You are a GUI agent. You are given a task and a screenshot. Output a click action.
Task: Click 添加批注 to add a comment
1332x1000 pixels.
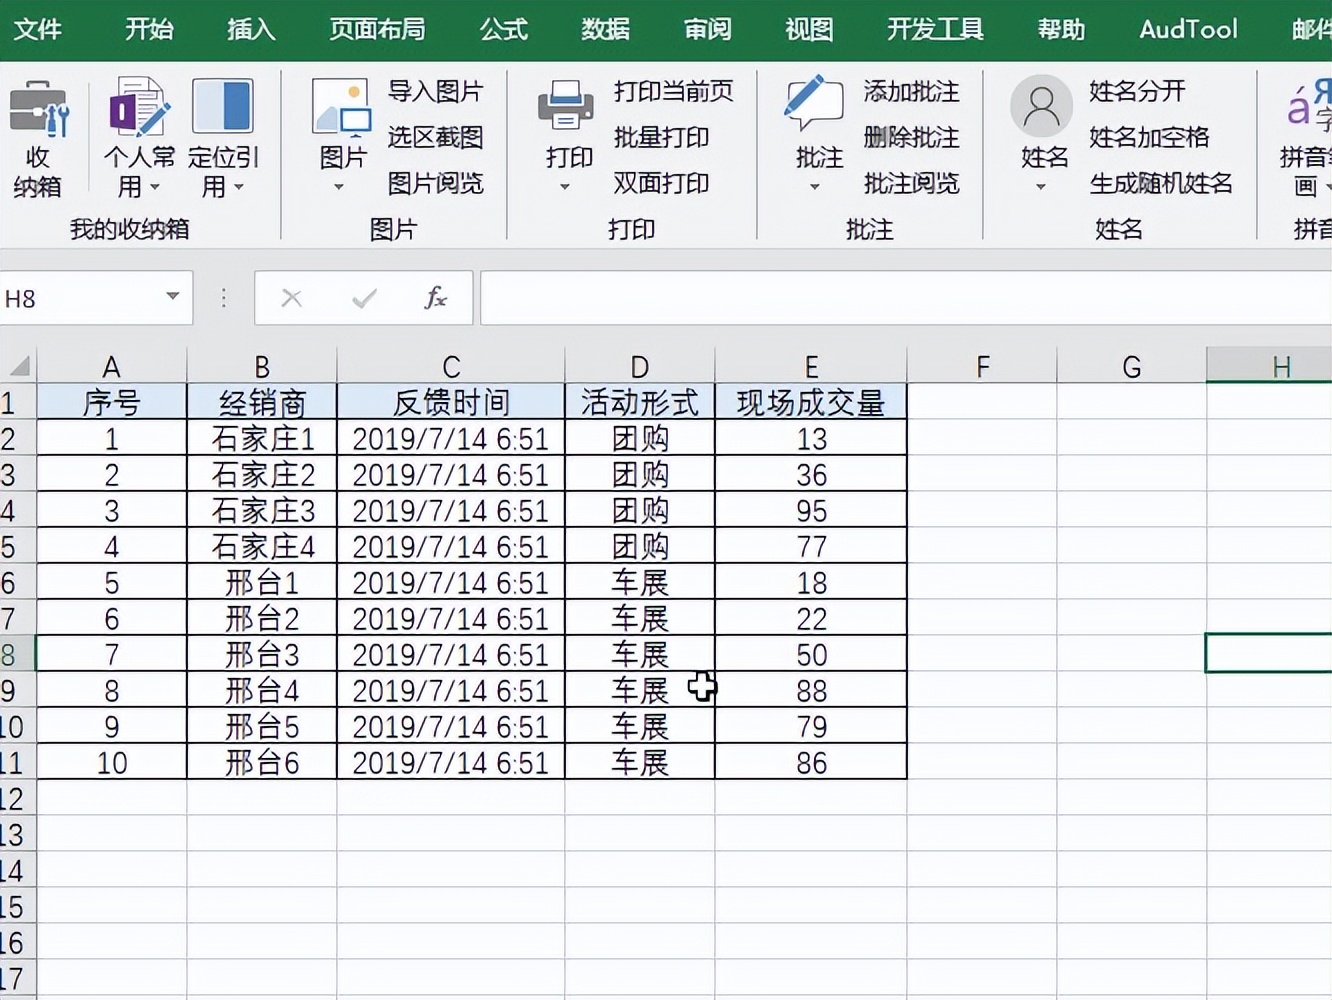pos(911,91)
